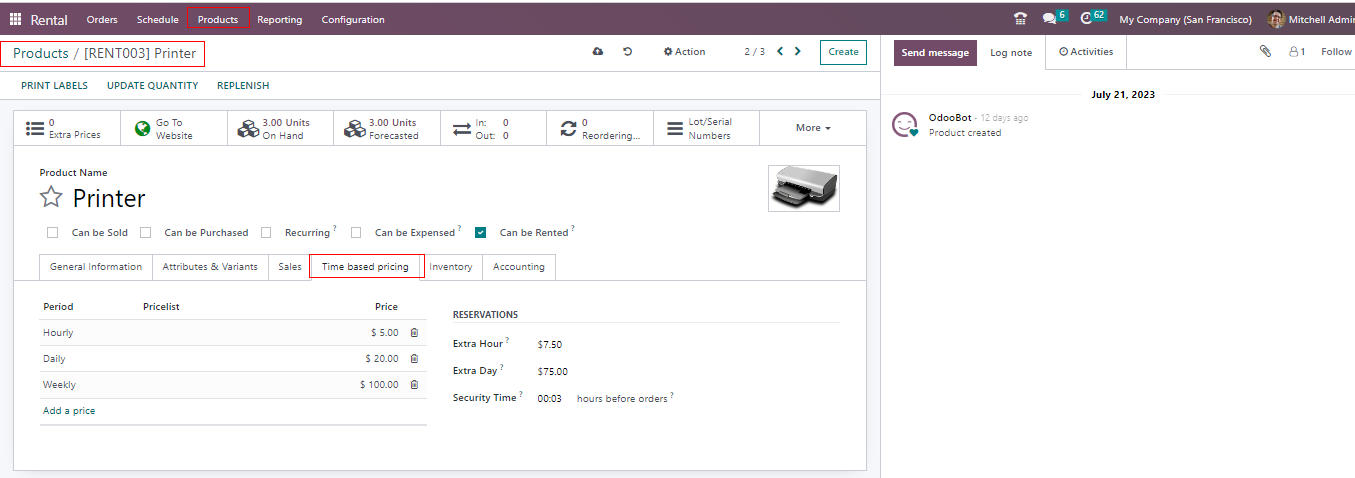The width and height of the screenshot is (1355, 478).
Task: Click the Create button
Action: pyautogui.click(x=843, y=52)
